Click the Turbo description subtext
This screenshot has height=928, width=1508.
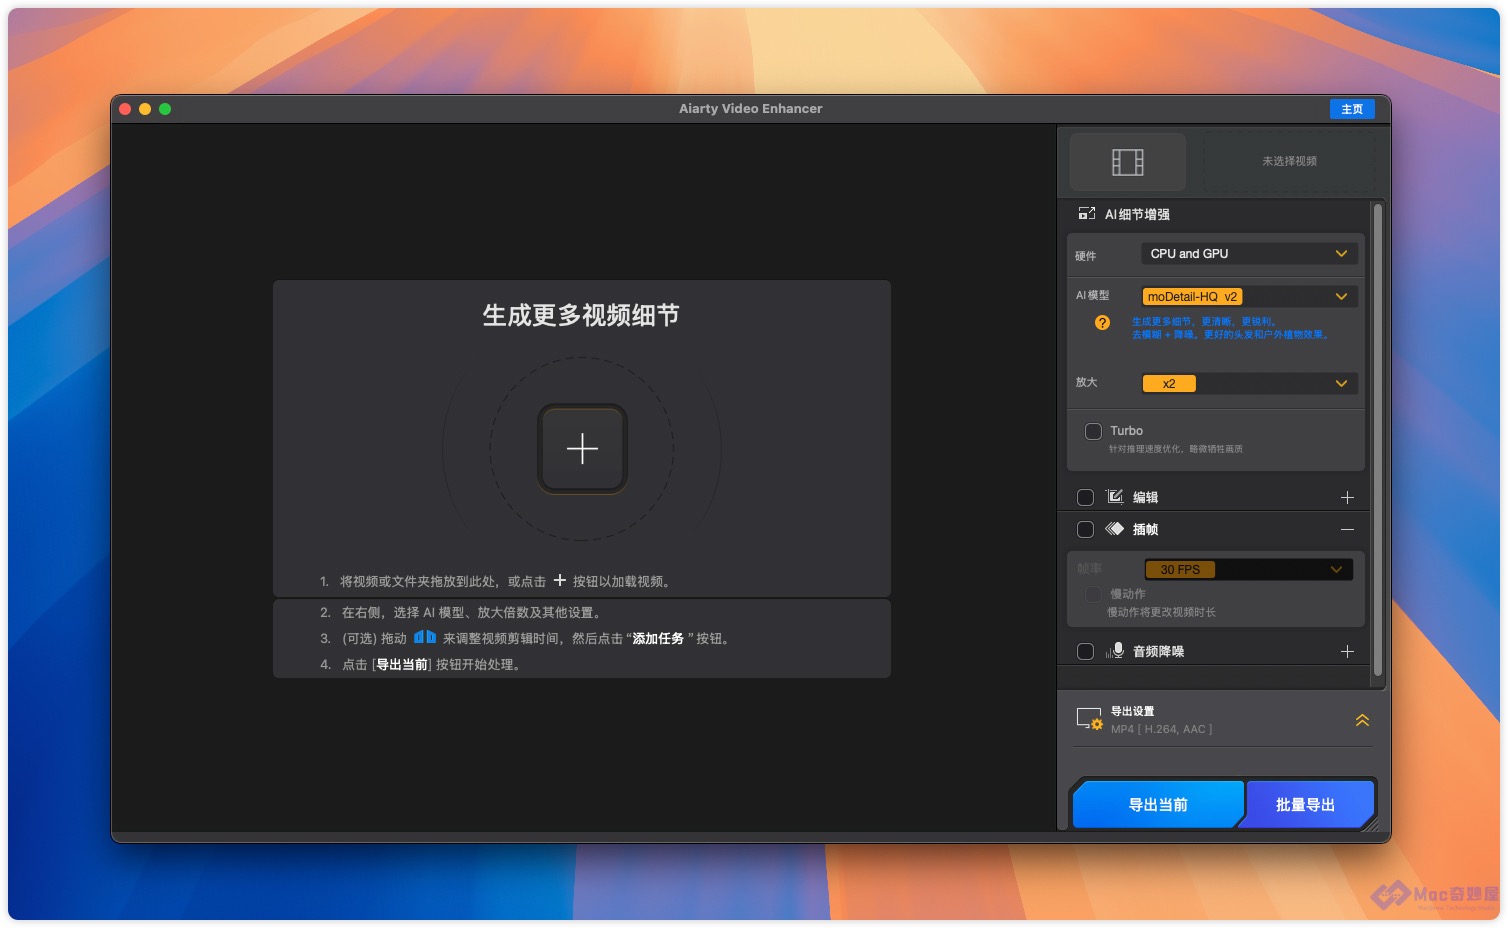1176,449
